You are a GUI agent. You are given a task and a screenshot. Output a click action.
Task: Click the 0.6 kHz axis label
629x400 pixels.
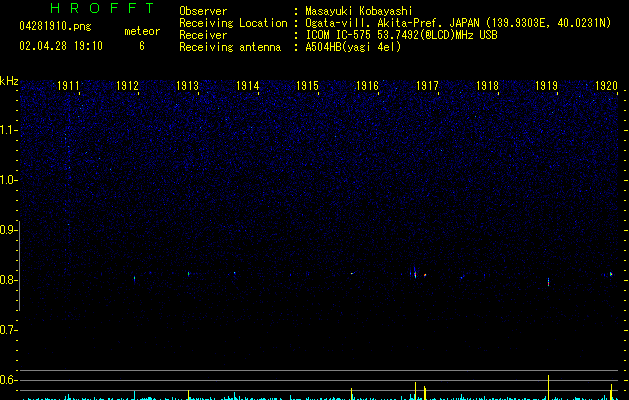click(8, 380)
